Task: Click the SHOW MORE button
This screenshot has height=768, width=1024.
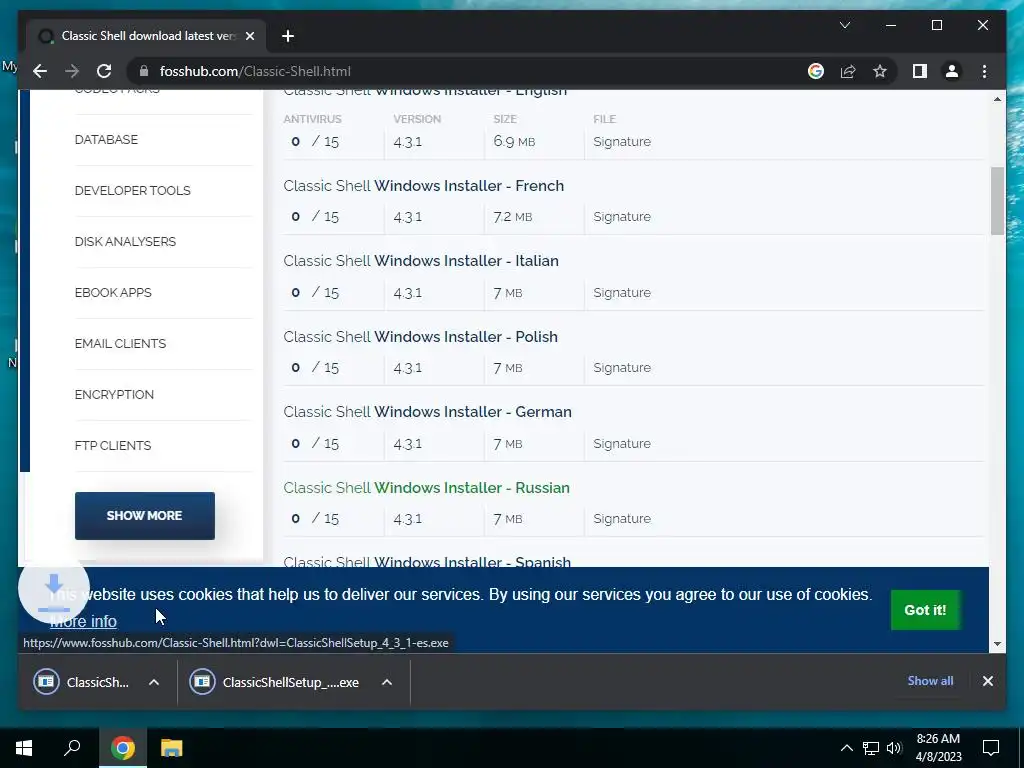Action: click(144, 516)
